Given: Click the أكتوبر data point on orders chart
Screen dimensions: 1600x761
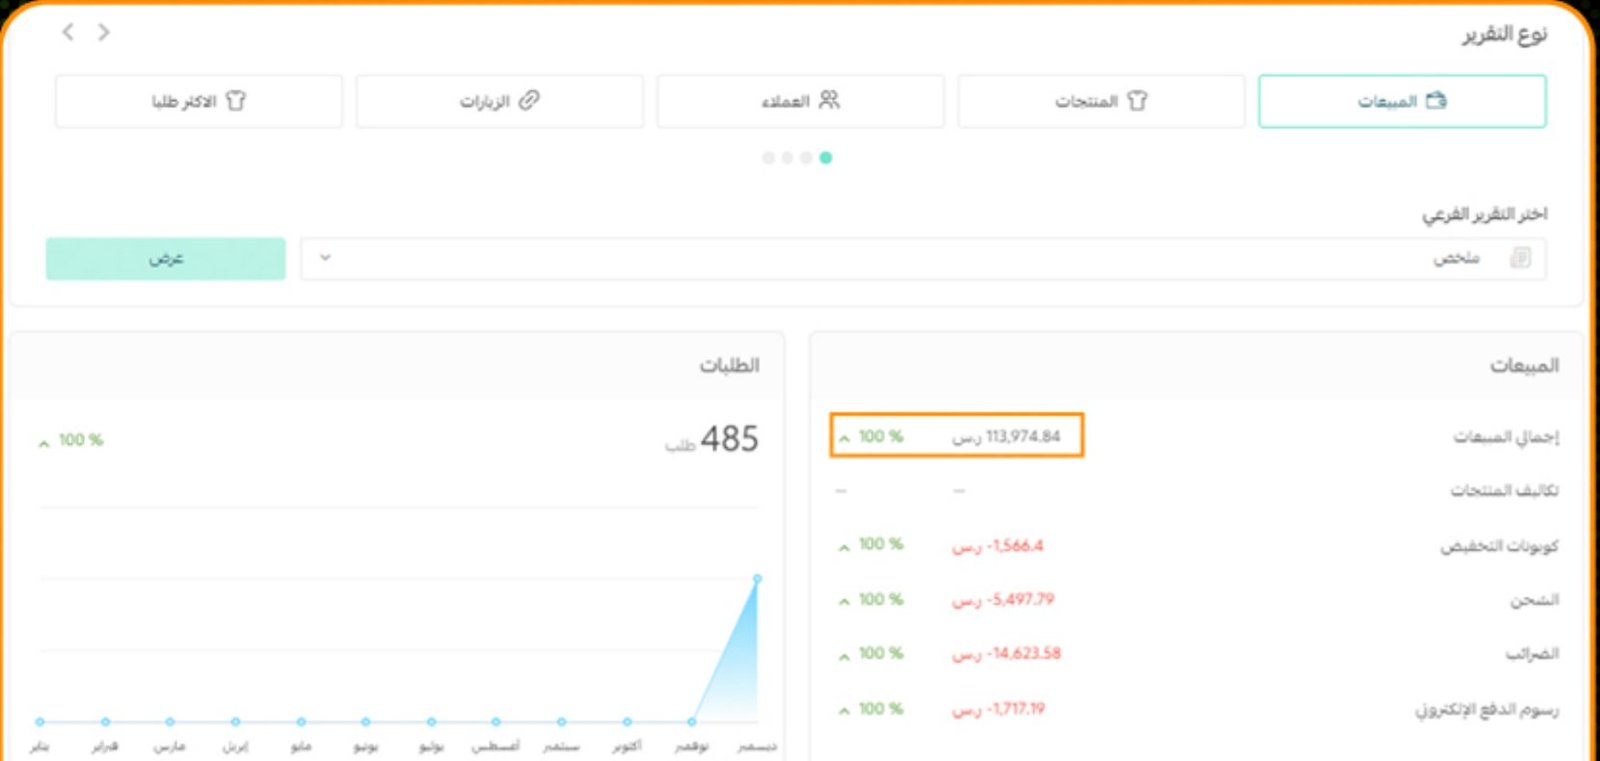Looking at the screenshot, I should [x=627, y=721].
